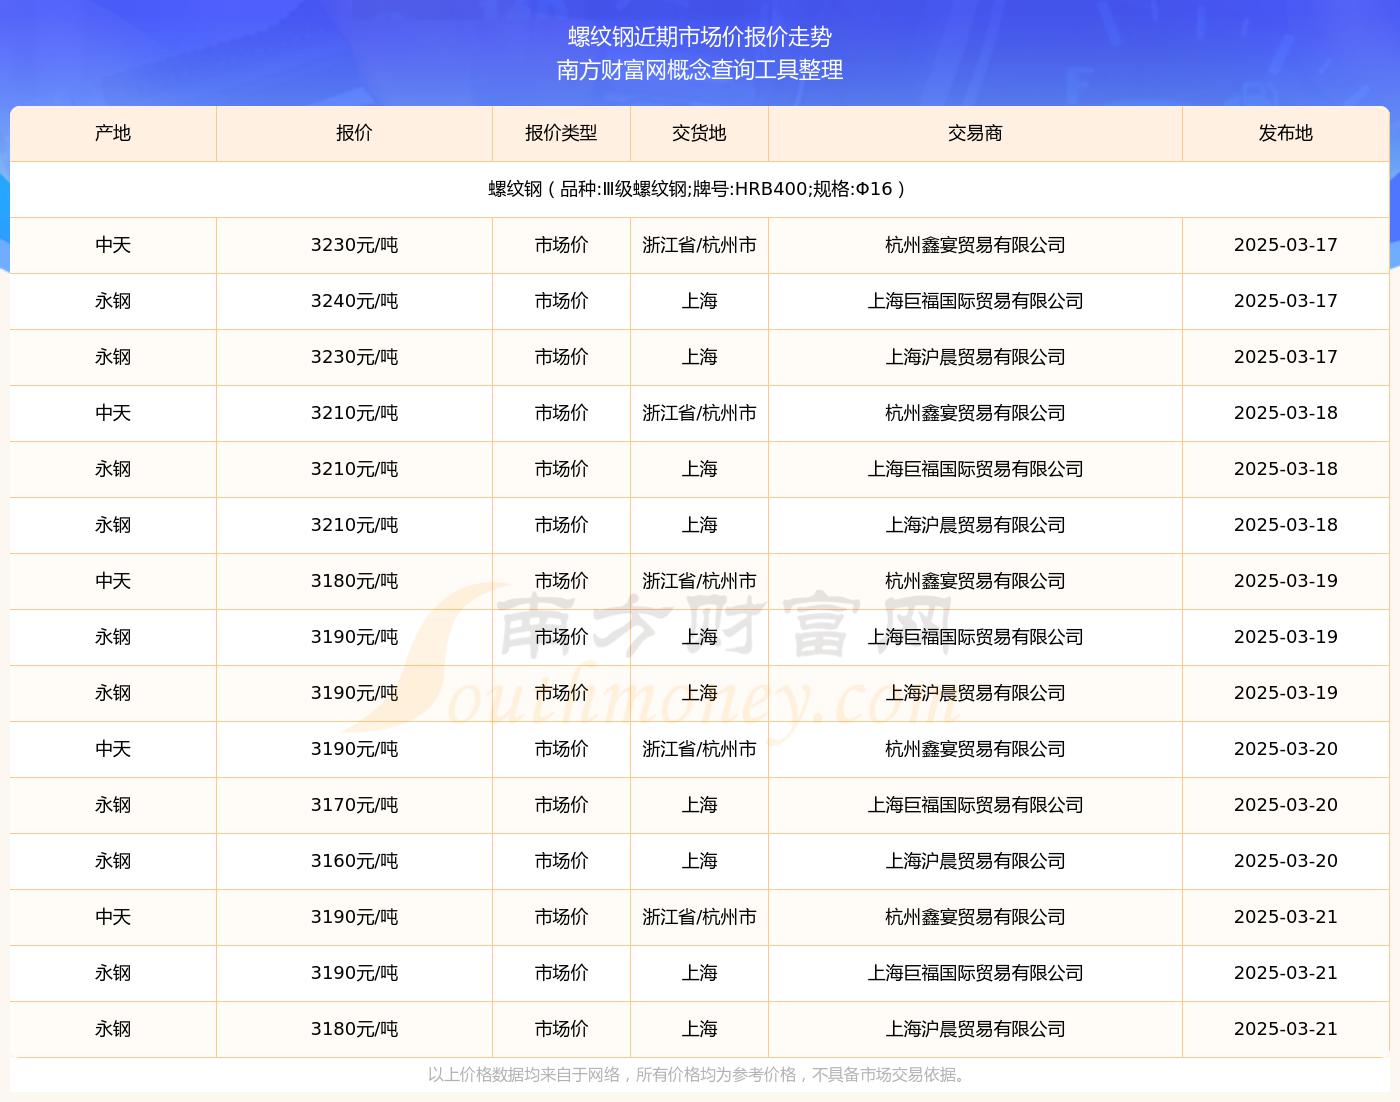Click the 3170元/吨 price cell
This screenshot has width=1400, height=1102.
354,805
